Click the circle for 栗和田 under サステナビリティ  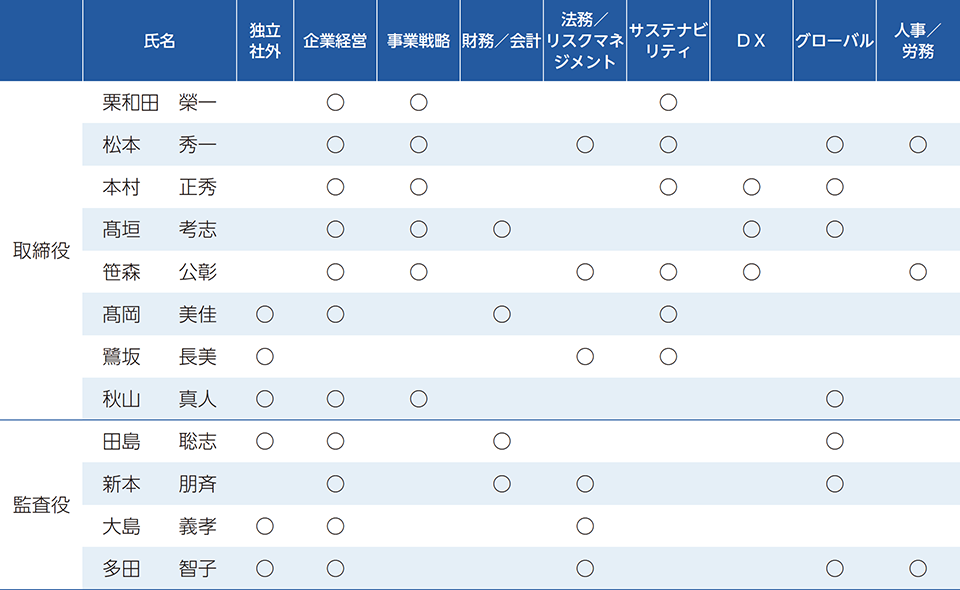(668, 102)
